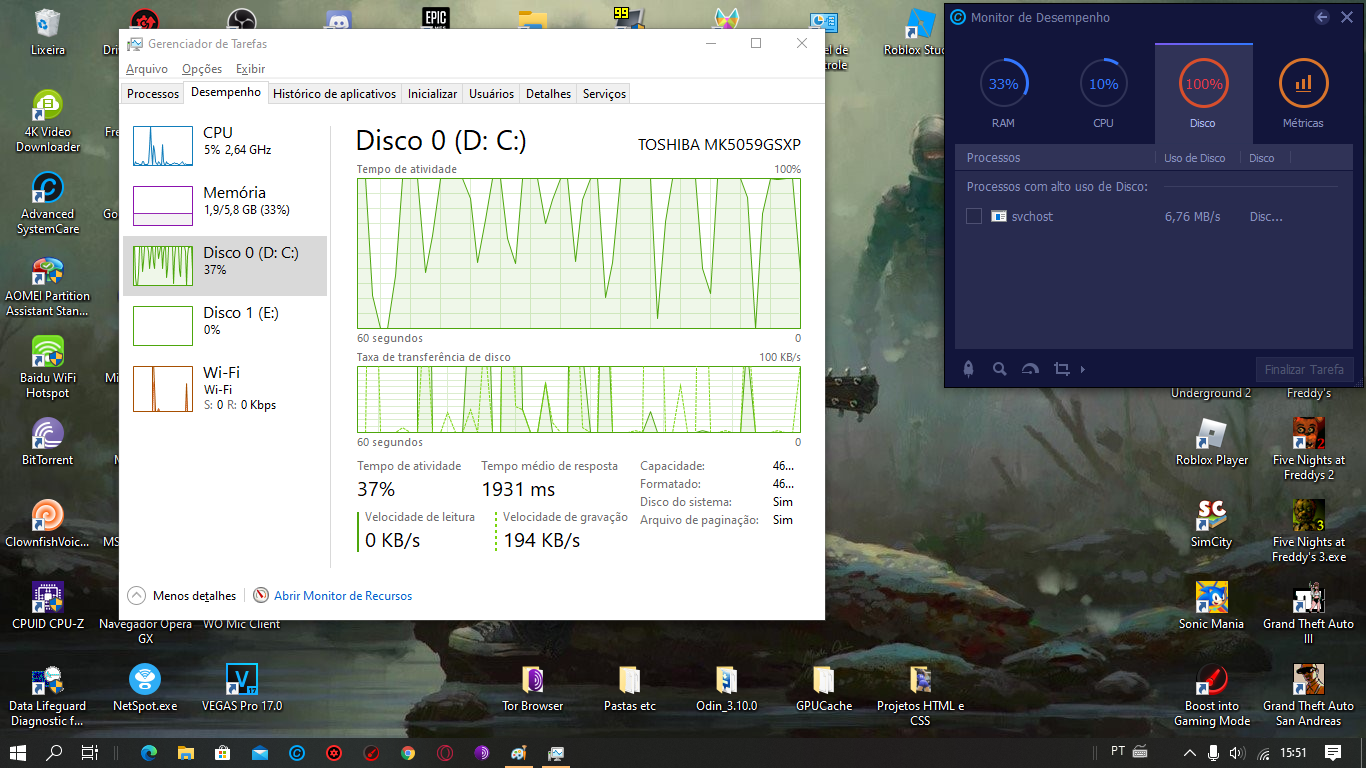Screen dimensions: 1366x768
Task: Open NetSpot.exe desktop icon
Action: (145, 688)
